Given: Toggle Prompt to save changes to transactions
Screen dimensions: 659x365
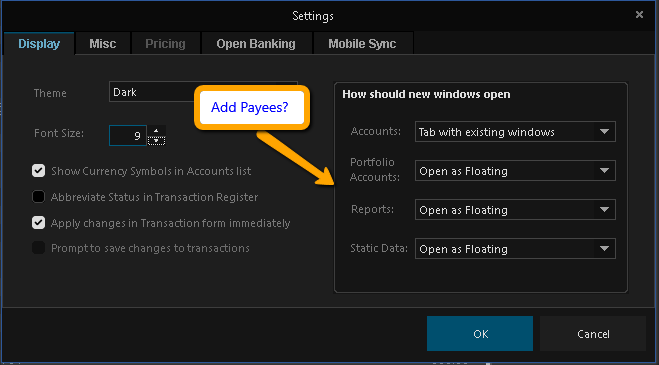Looking at the screenshot, I should click(x=39, y=248).
